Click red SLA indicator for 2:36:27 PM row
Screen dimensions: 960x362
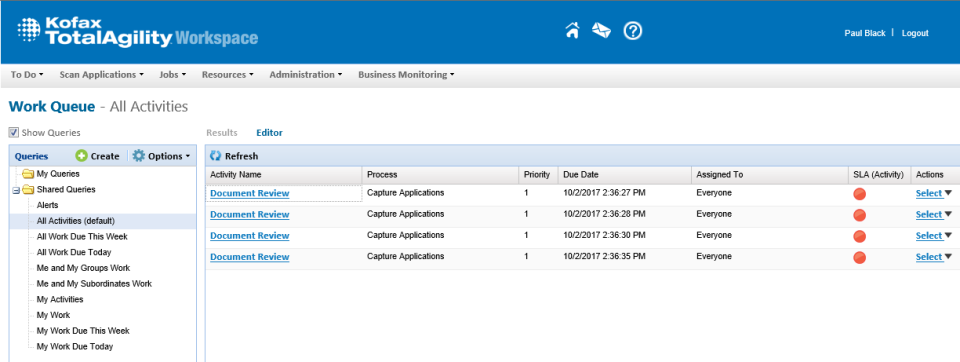[x=860, y=194]
